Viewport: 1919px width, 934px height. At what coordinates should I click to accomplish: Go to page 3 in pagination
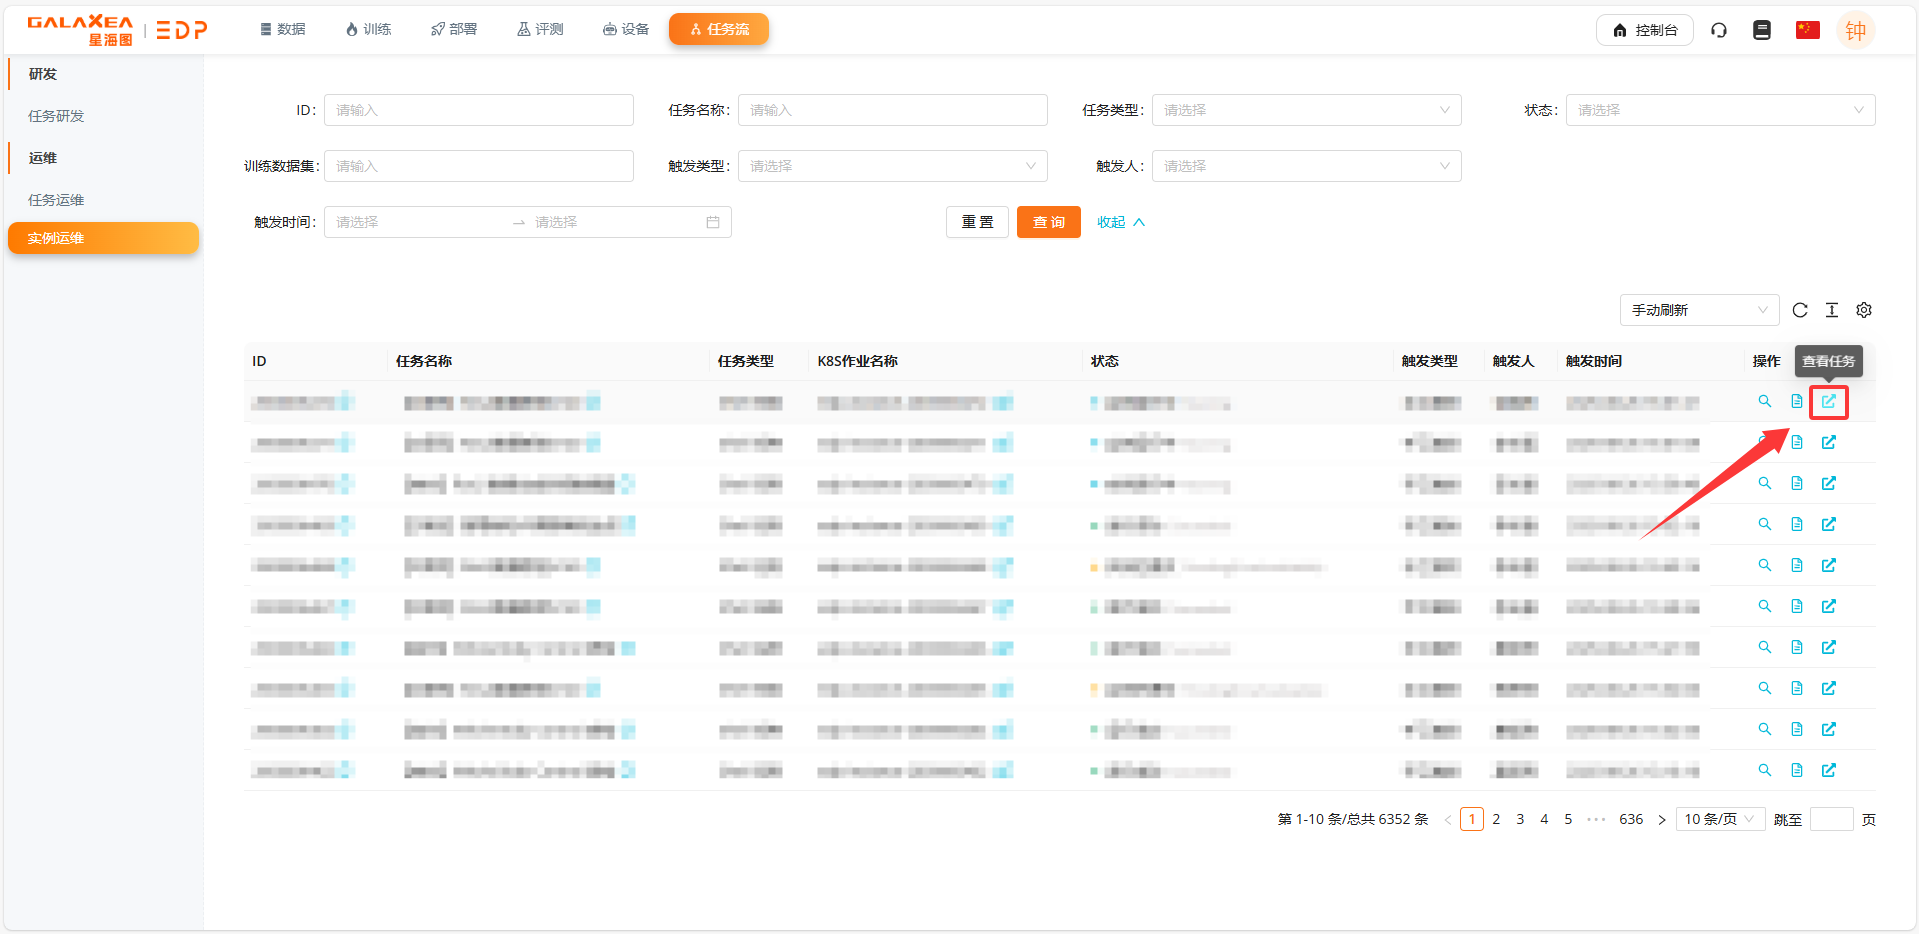click(1520, 820)
